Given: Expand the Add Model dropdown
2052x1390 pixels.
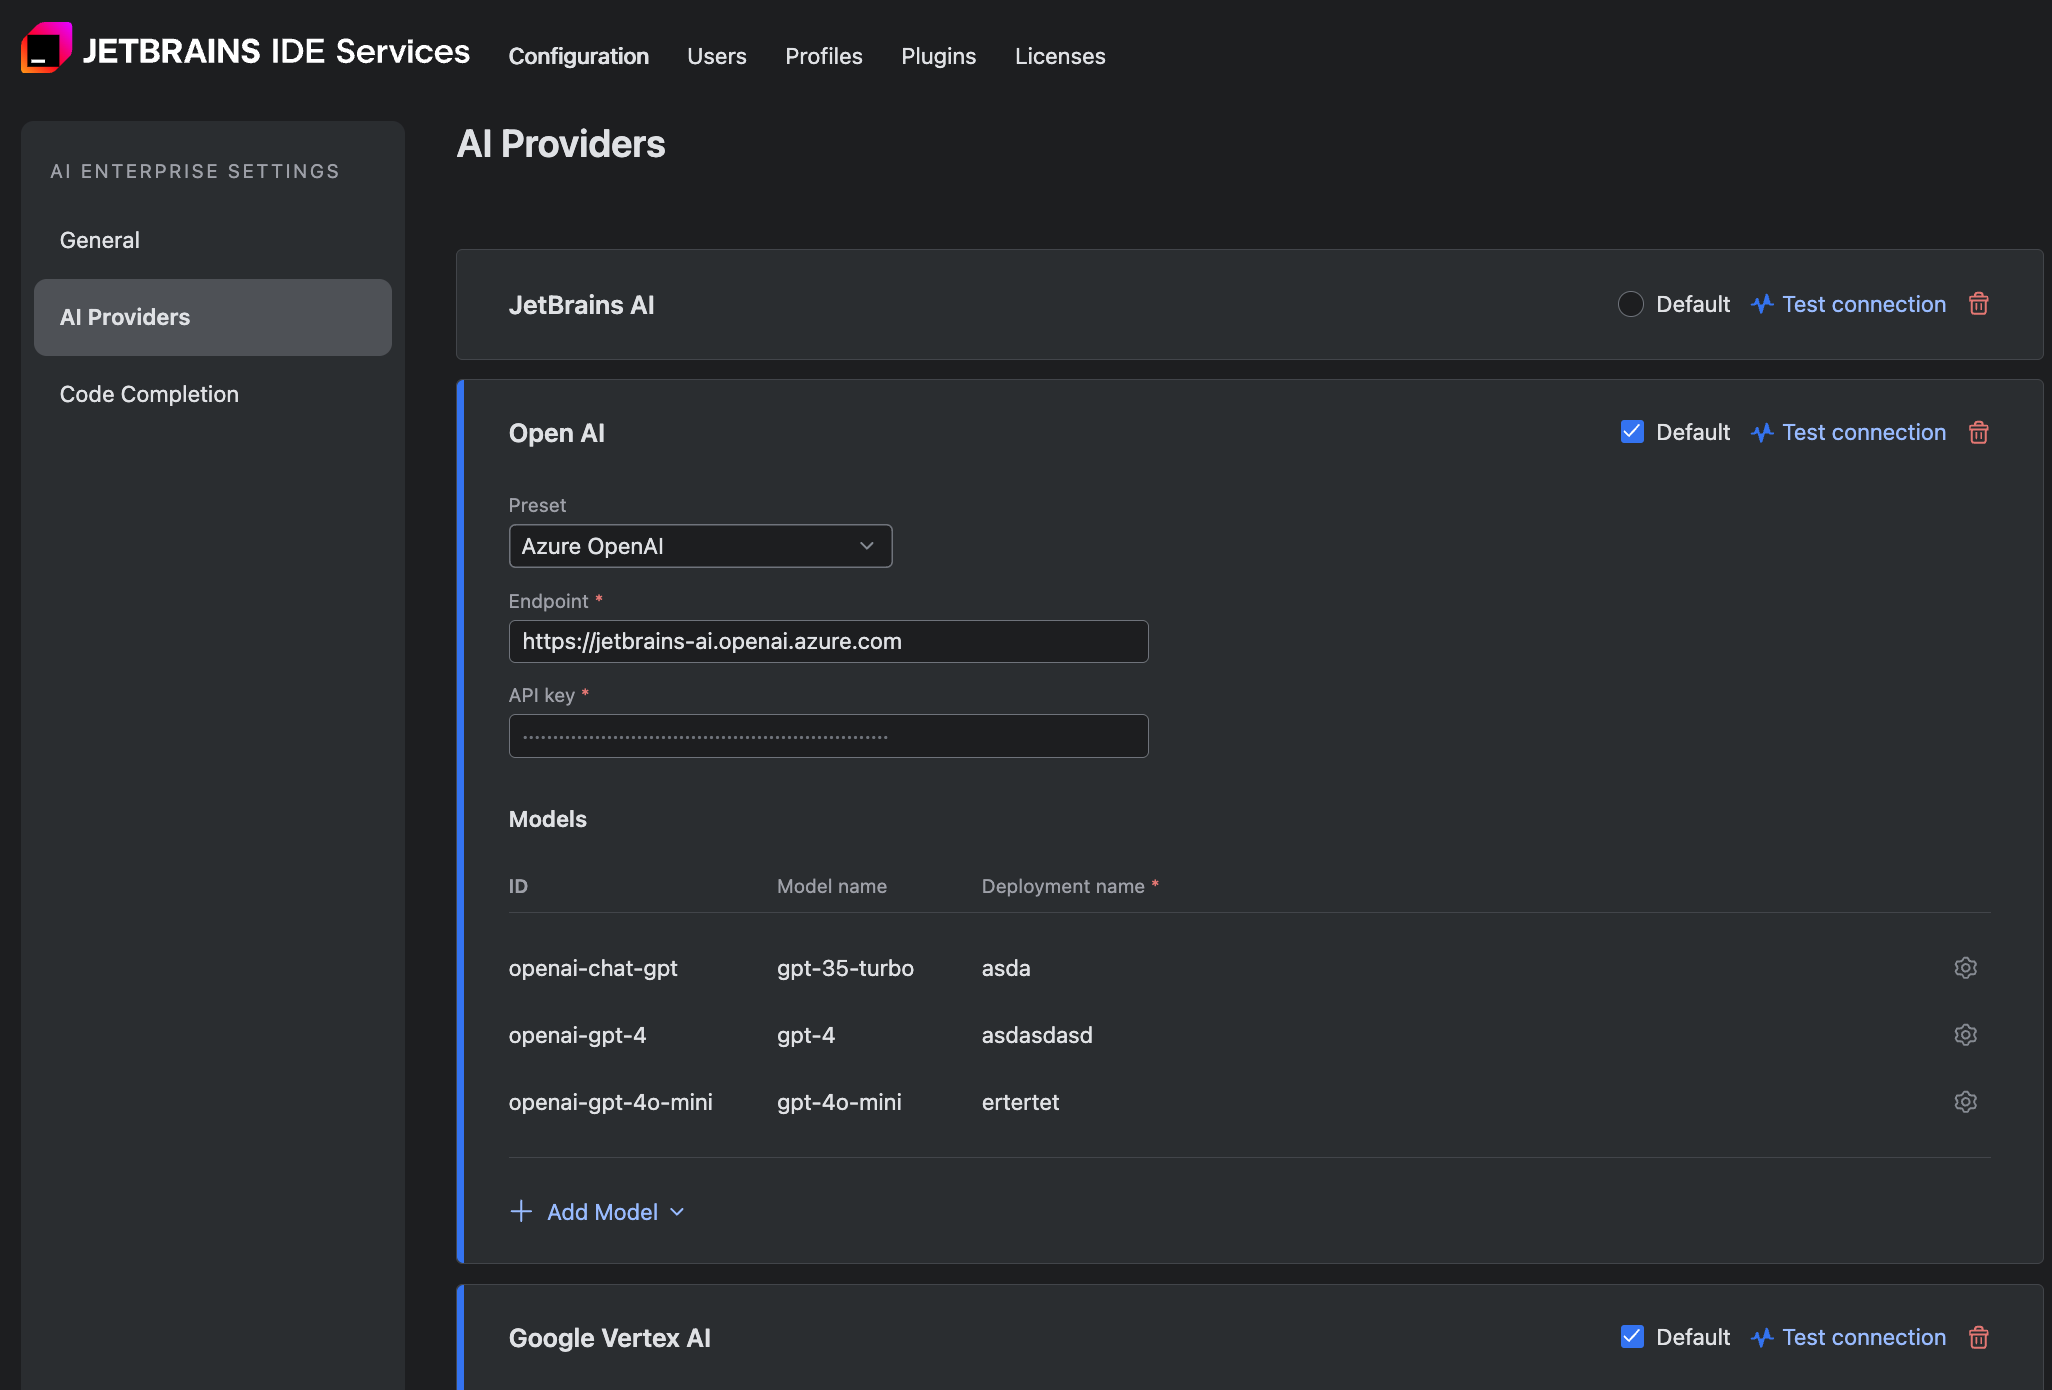Looking at the screenshot, I should (x=678, y=1211).
